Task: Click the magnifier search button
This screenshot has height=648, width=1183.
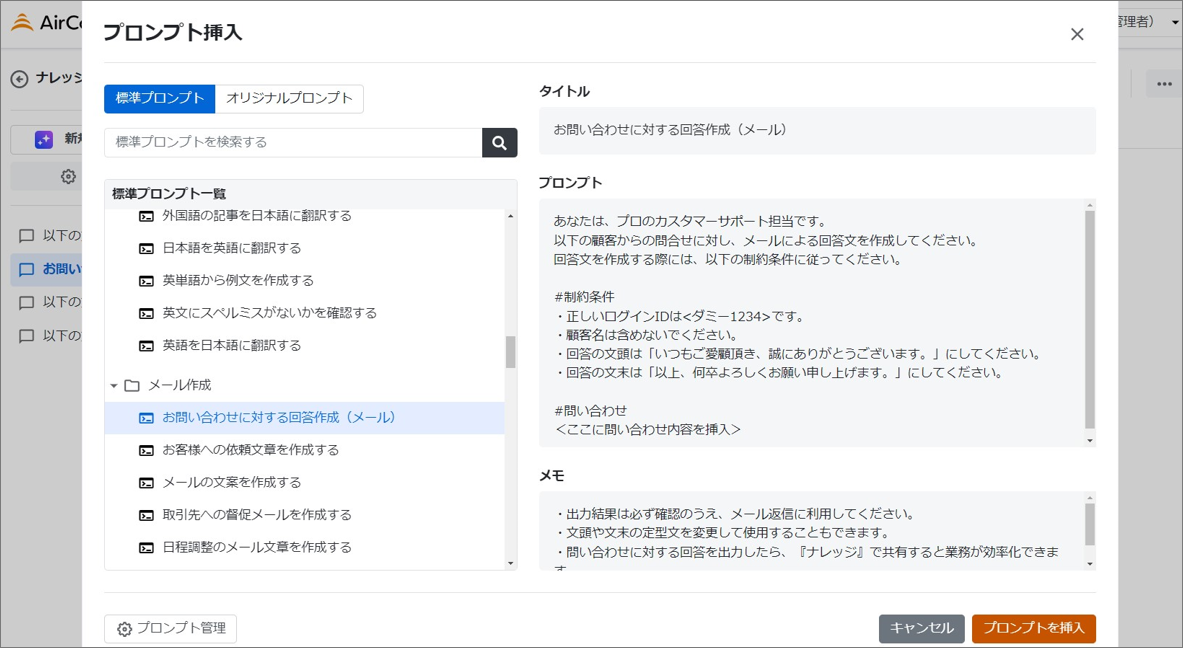Action: coord(499,143)
